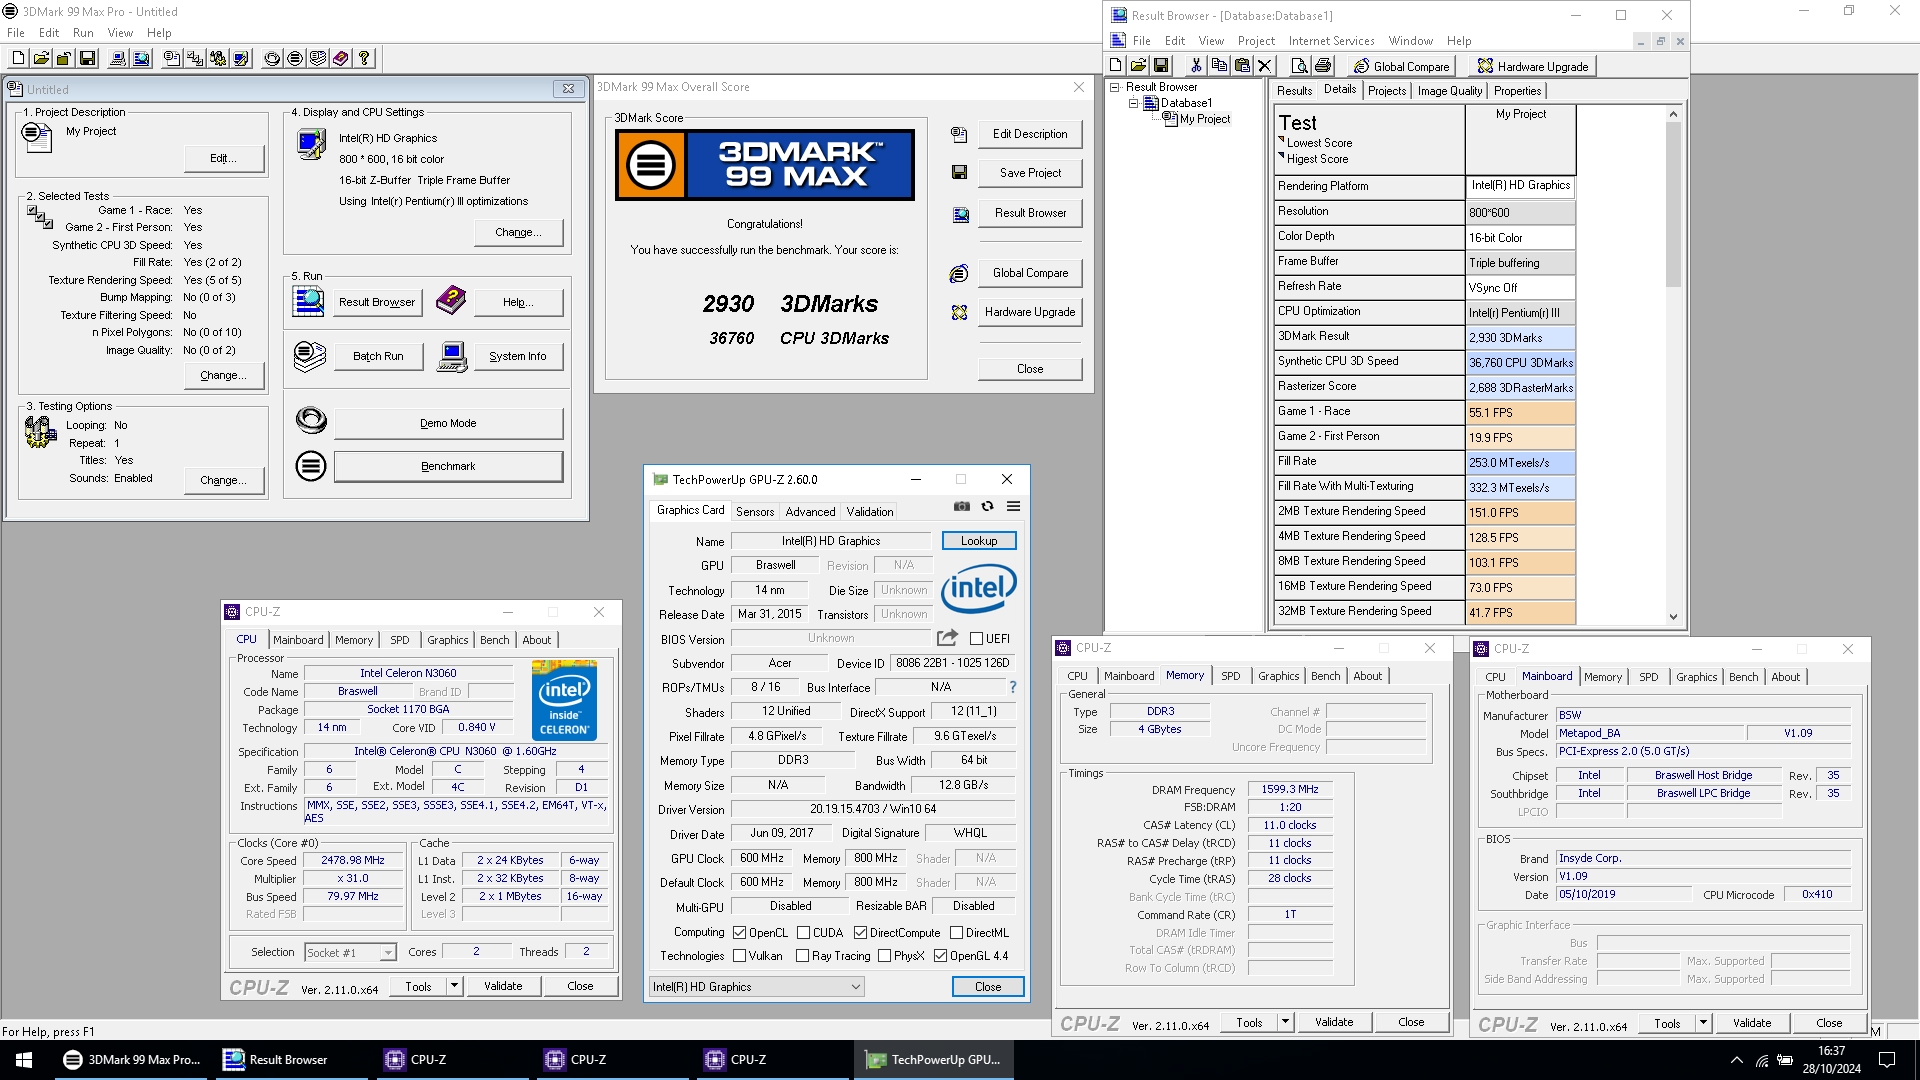Screen dimensions: 1920x1080
Task: Toggle Vulkan checkbox in GPU-Z
Action: pos(739,956)
